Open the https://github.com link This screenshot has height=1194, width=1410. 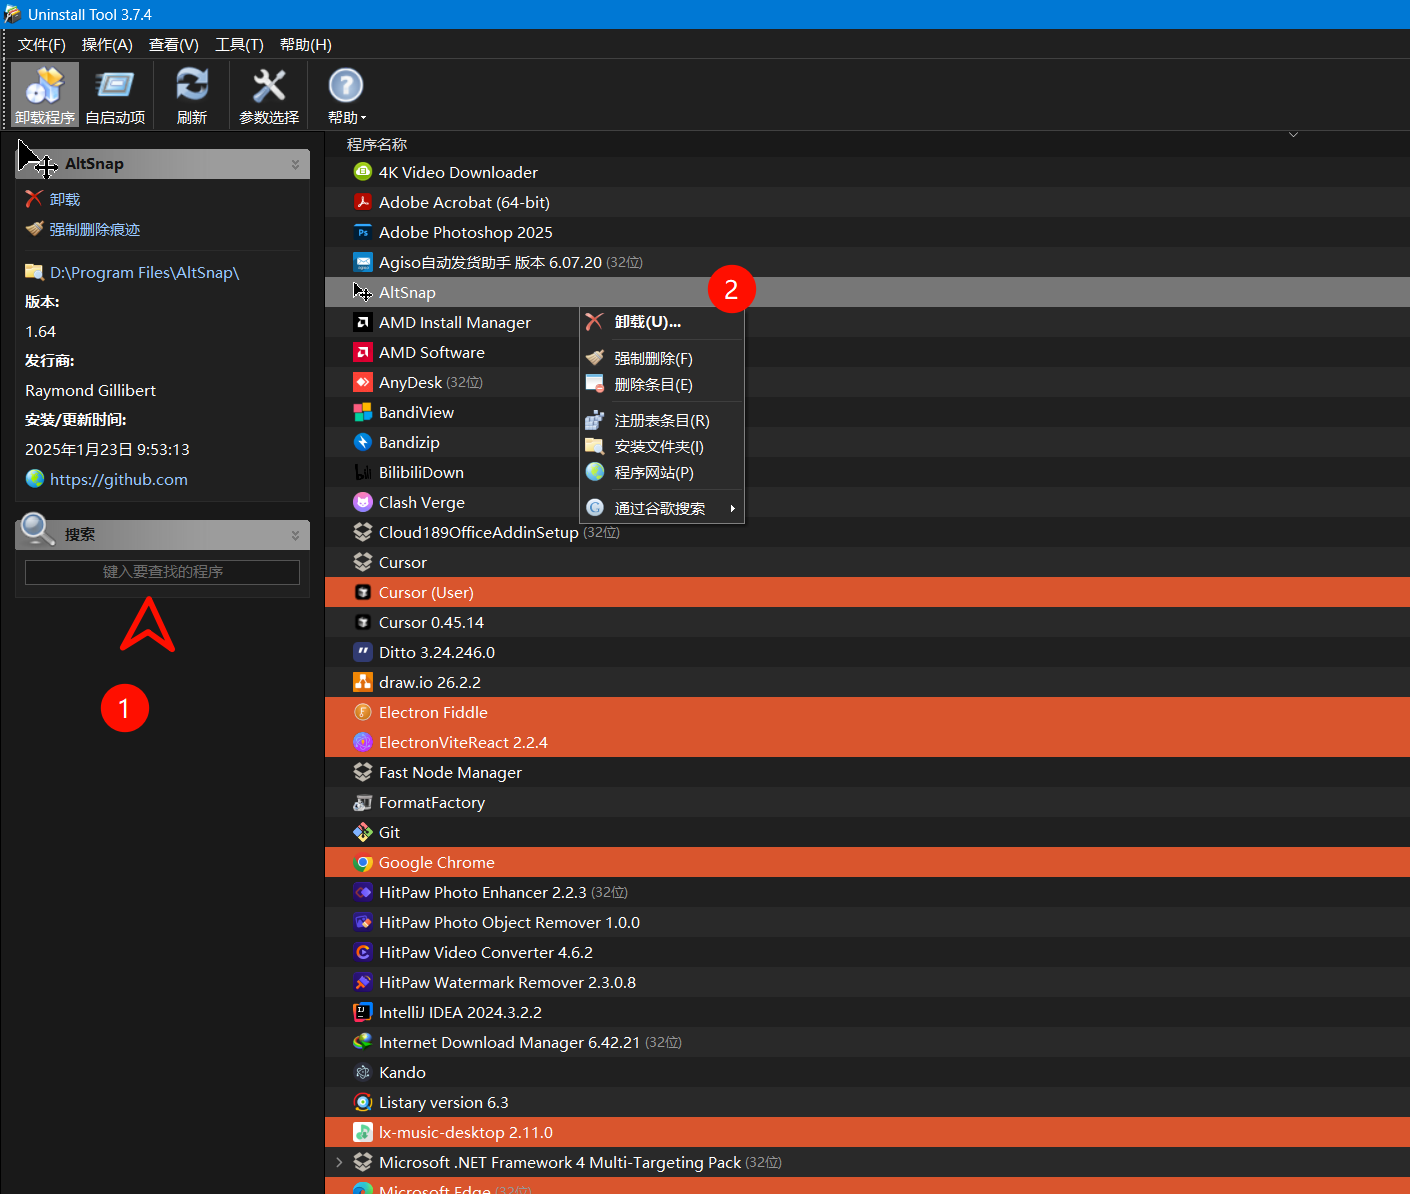[119, 479]
